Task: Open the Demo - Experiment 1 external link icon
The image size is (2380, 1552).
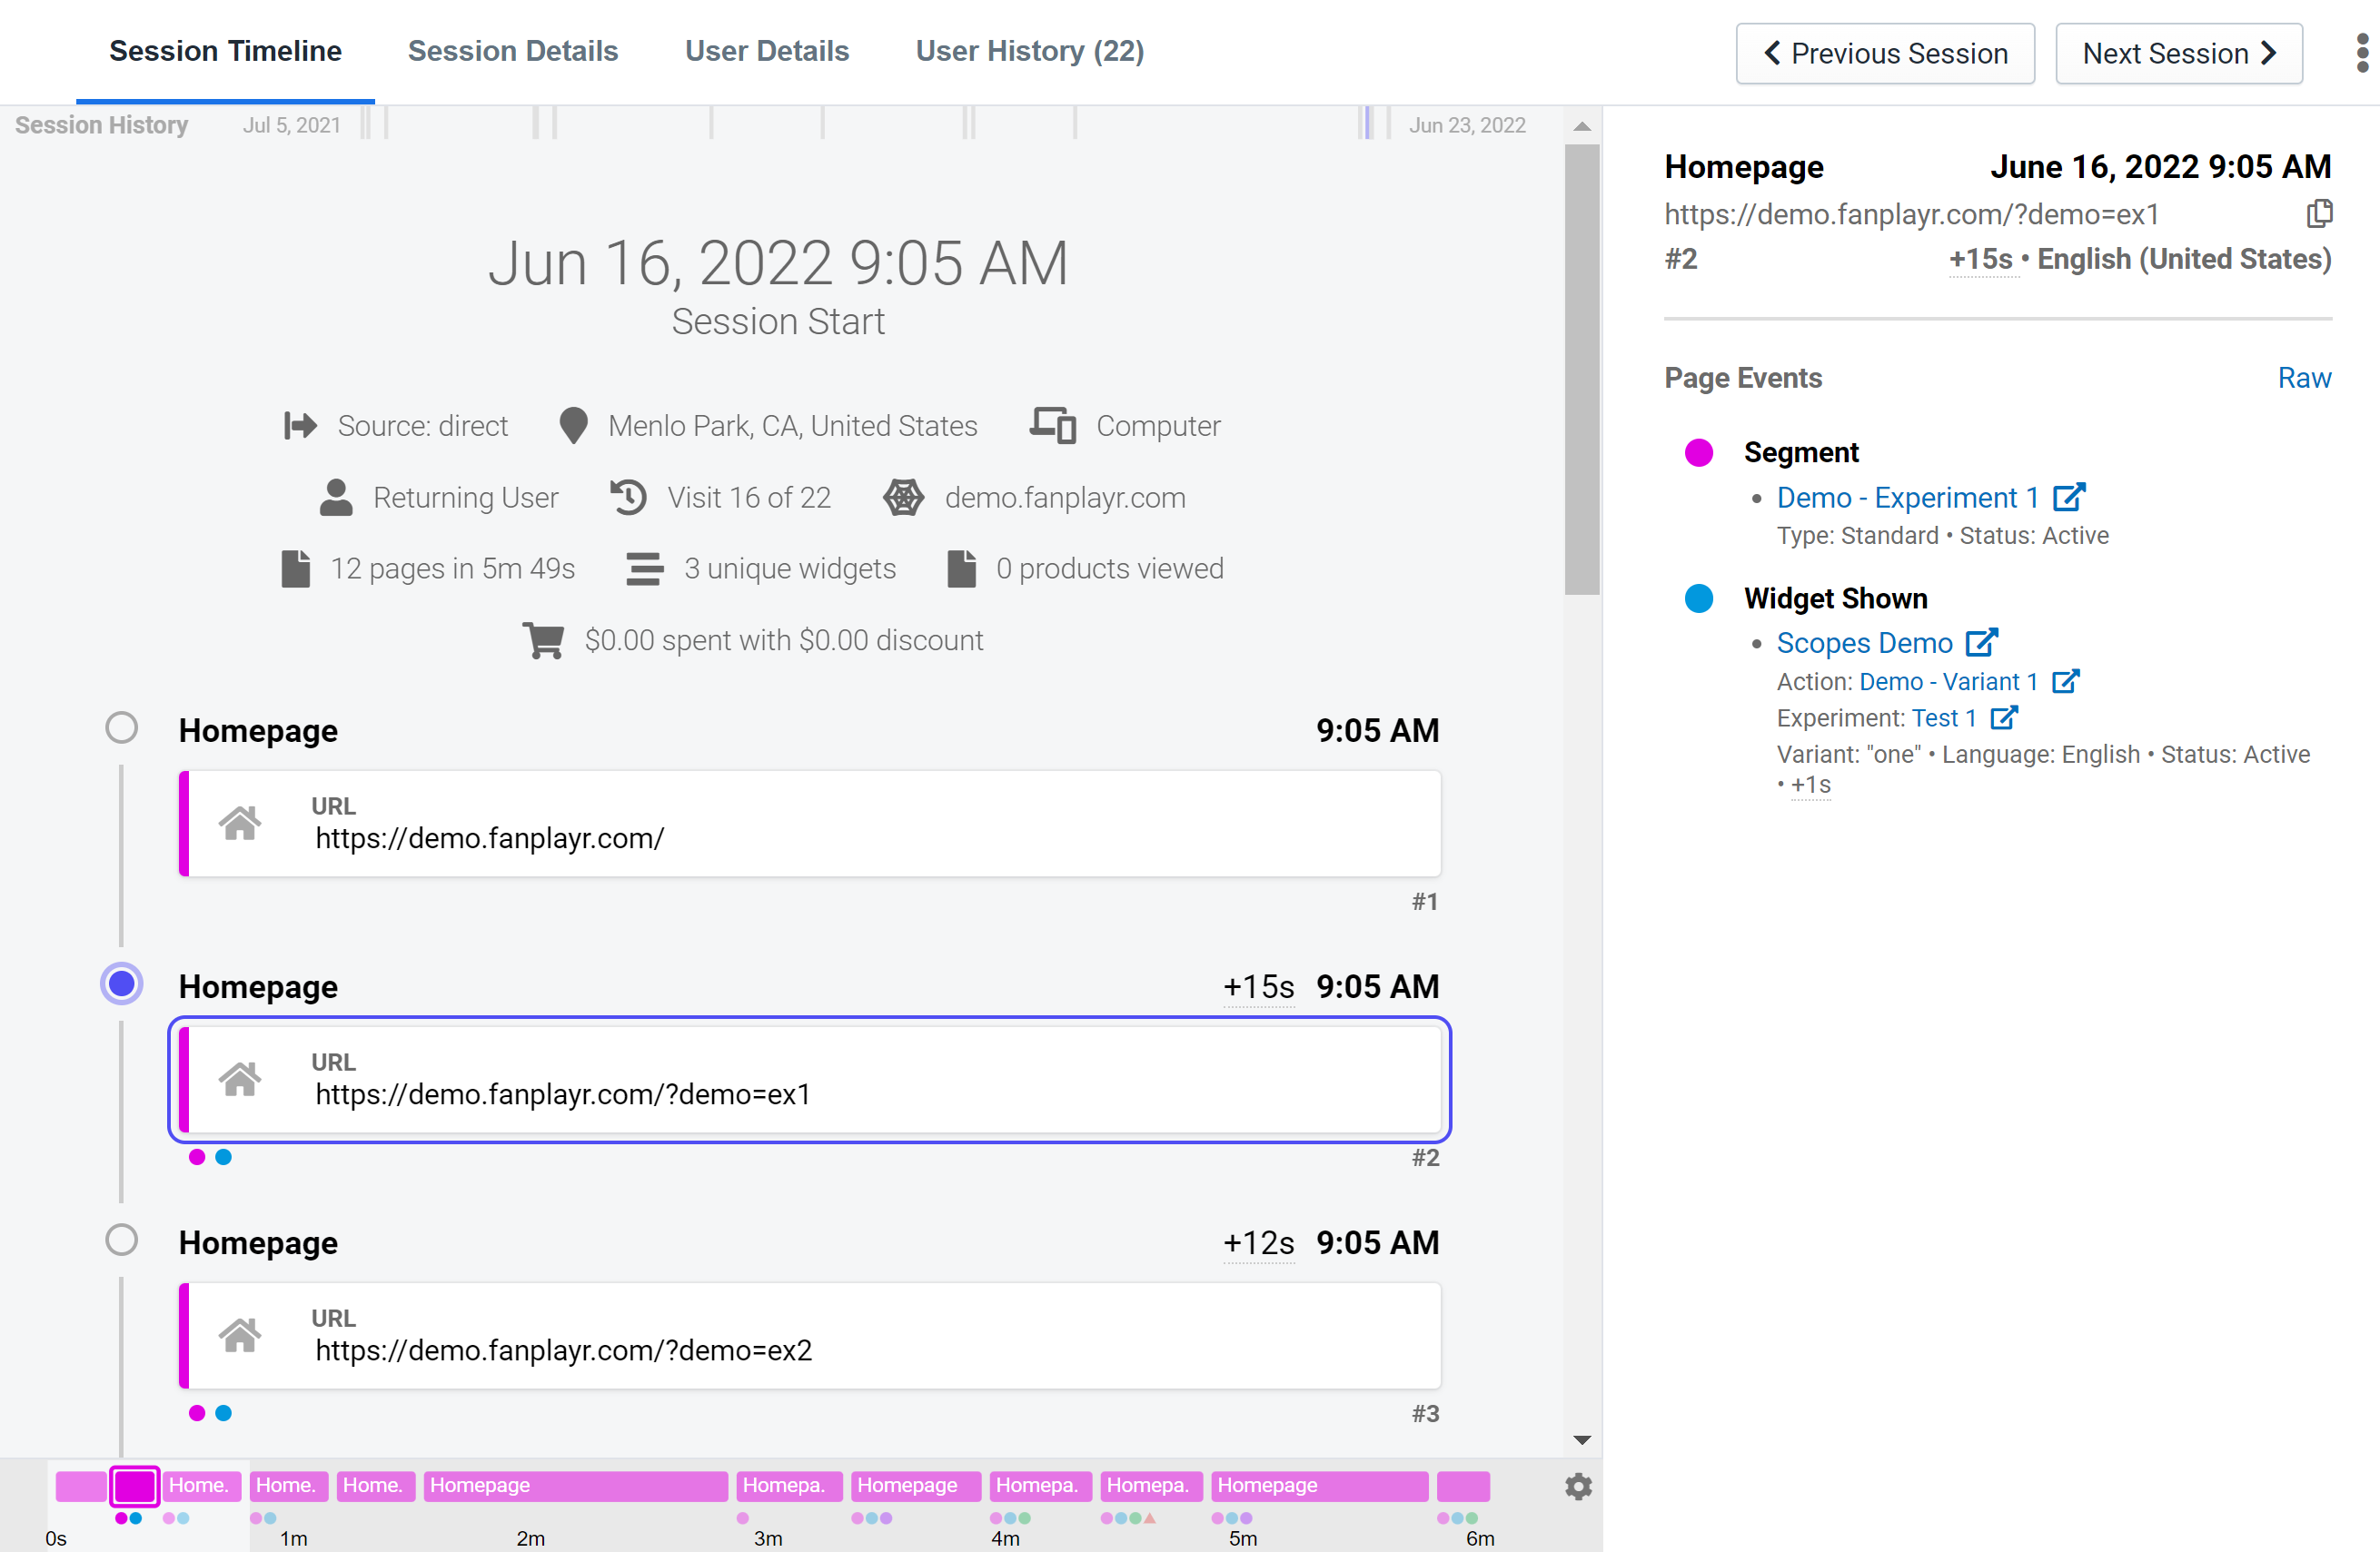Action: pos(2069,497)
